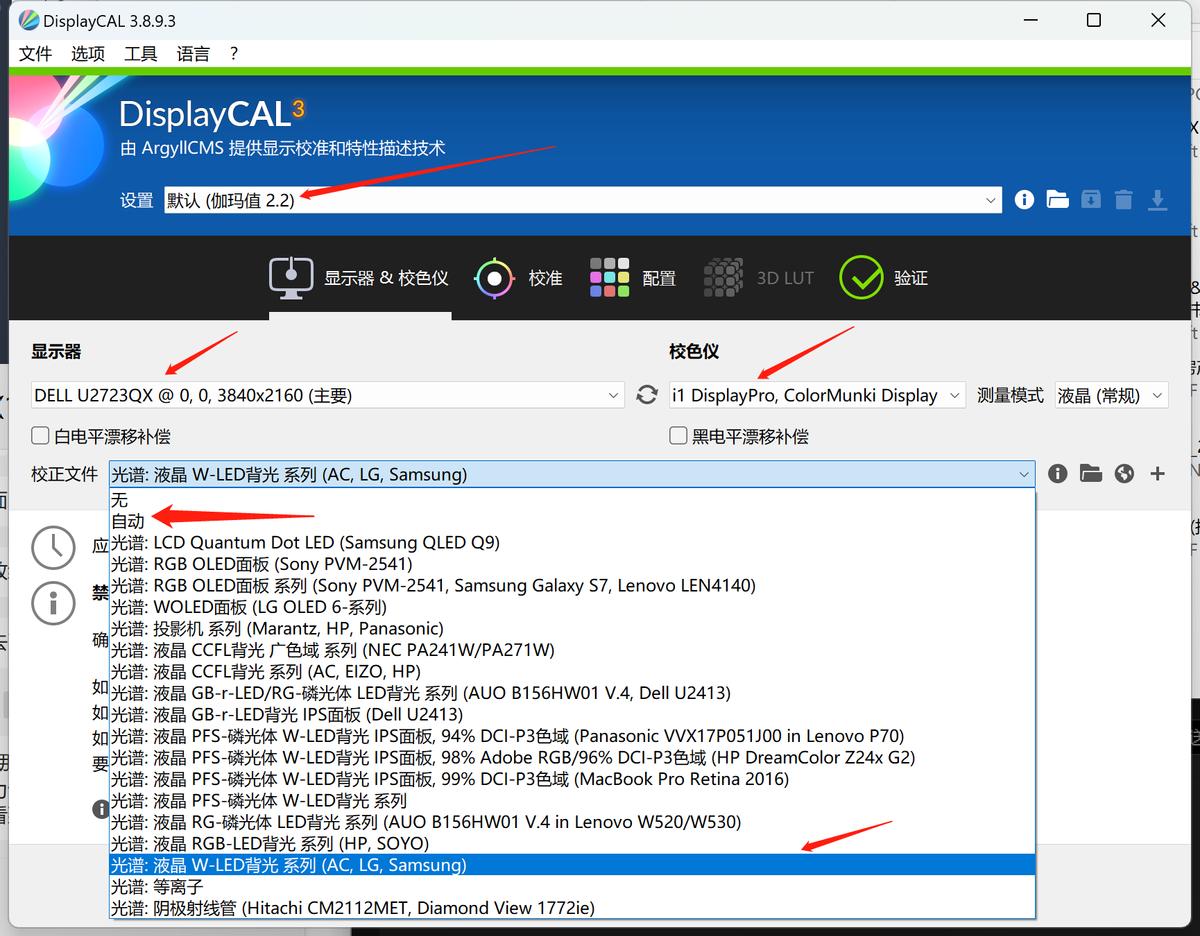Select 液晶 CCFL背光 系列 (AC, EIZO, HP)
Viewport: 1200px width, 936px height.
tap(572, 672)
